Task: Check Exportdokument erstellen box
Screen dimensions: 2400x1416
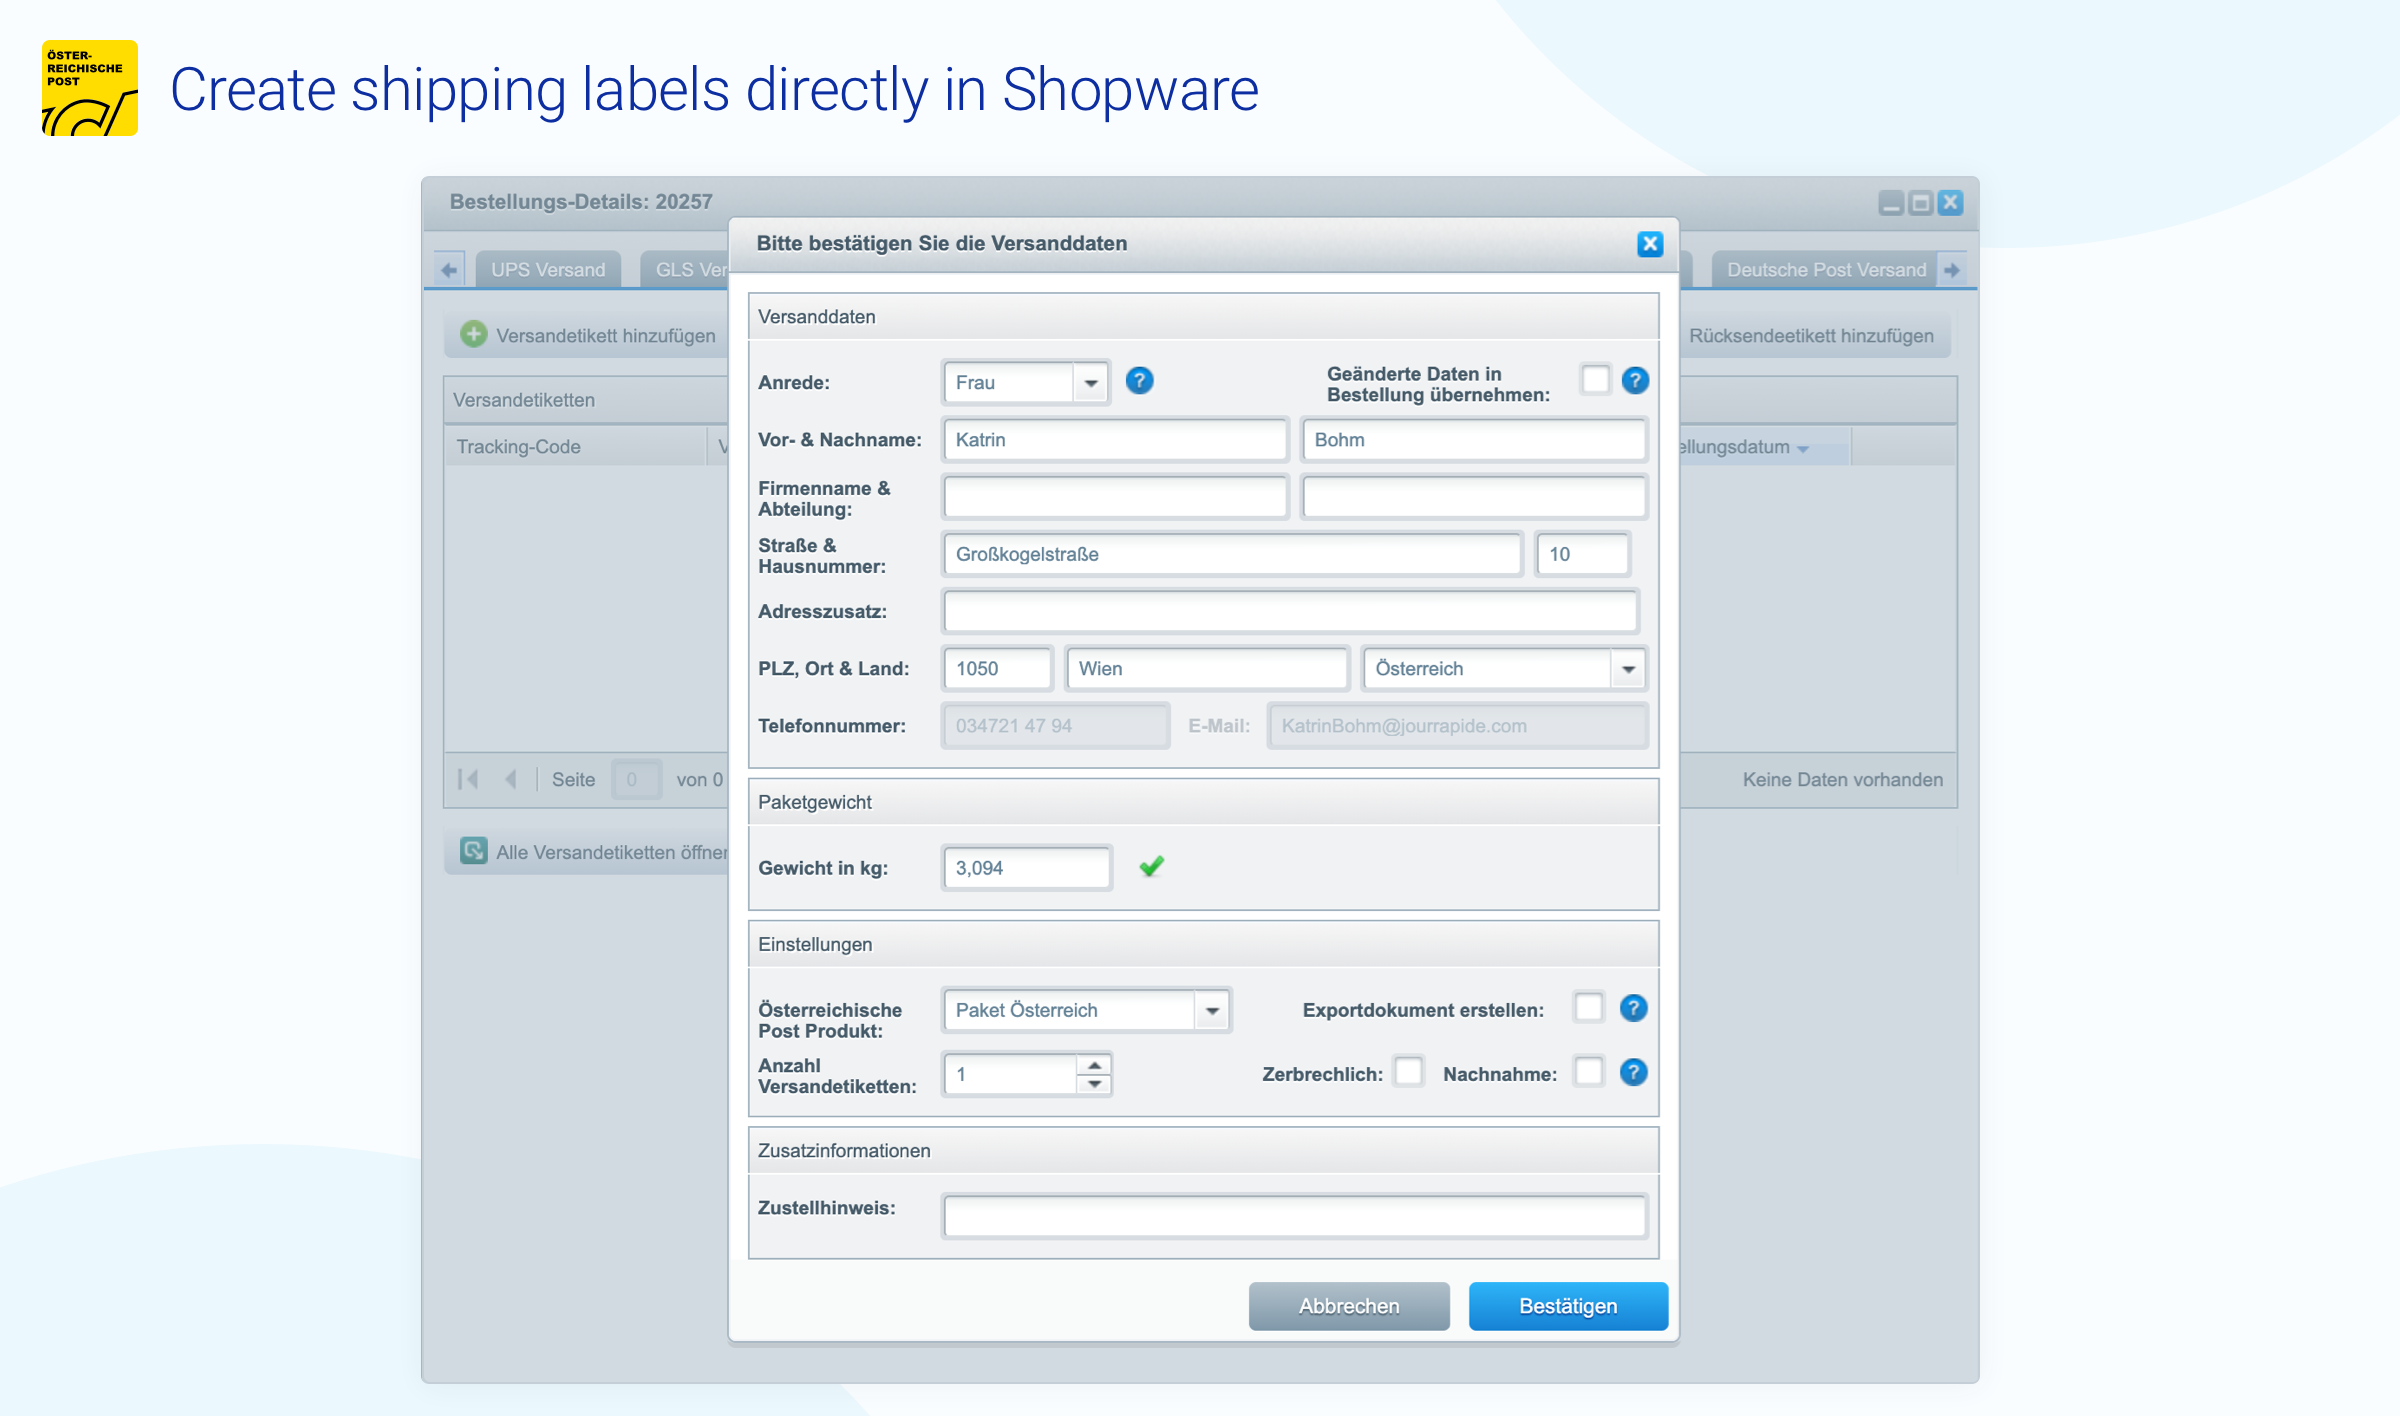Action: tap(1588, 1008)
